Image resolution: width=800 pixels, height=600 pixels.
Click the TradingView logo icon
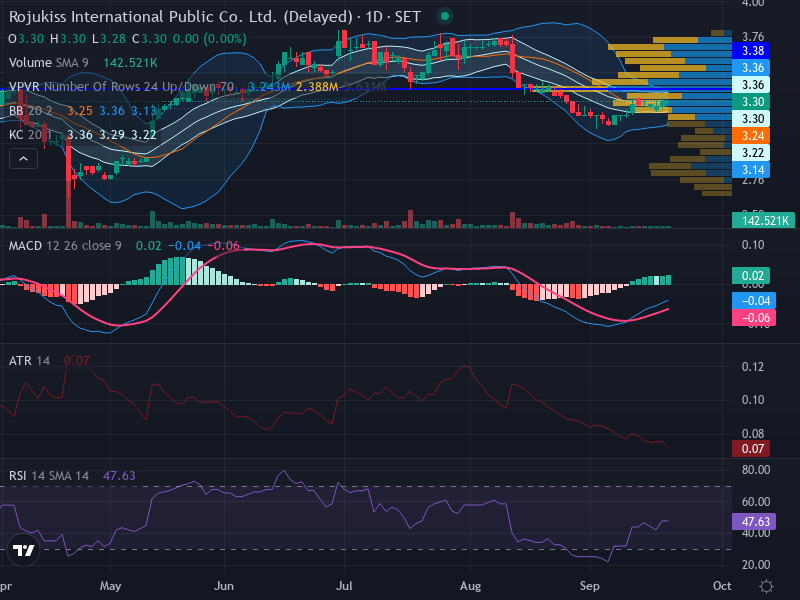pyautogui.click(x=23, y=550)
